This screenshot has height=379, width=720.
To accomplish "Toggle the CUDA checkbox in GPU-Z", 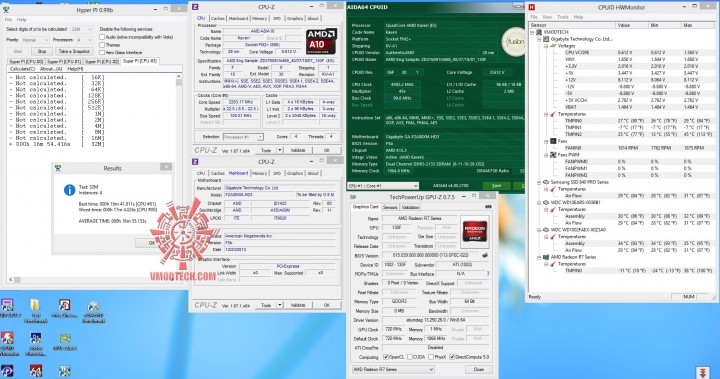I will point(410,357).
